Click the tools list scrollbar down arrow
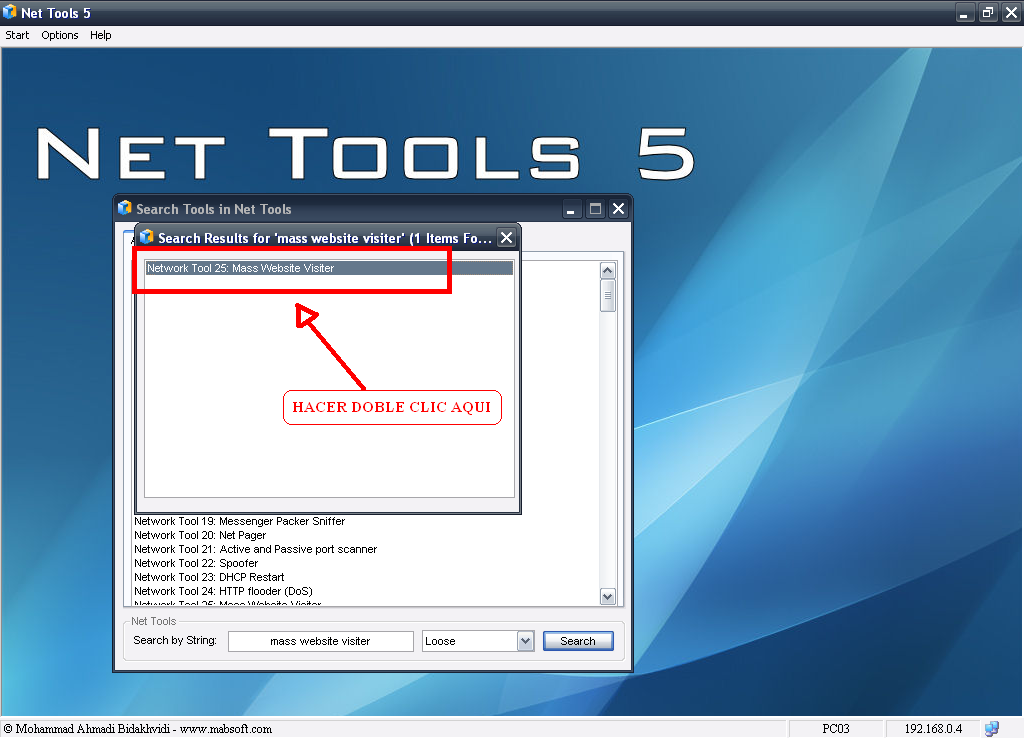Screen dimensions: 1024x738 (x=607, y=596)
